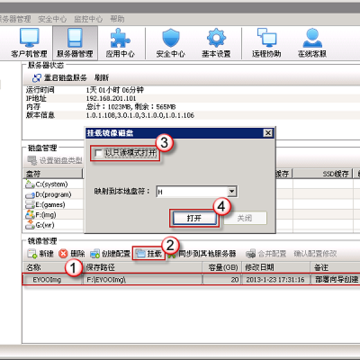Image resolution: width=360 pixels, height=360 pixels.
Task: Select F:(img) disk row
Action: tap(42, 215)
